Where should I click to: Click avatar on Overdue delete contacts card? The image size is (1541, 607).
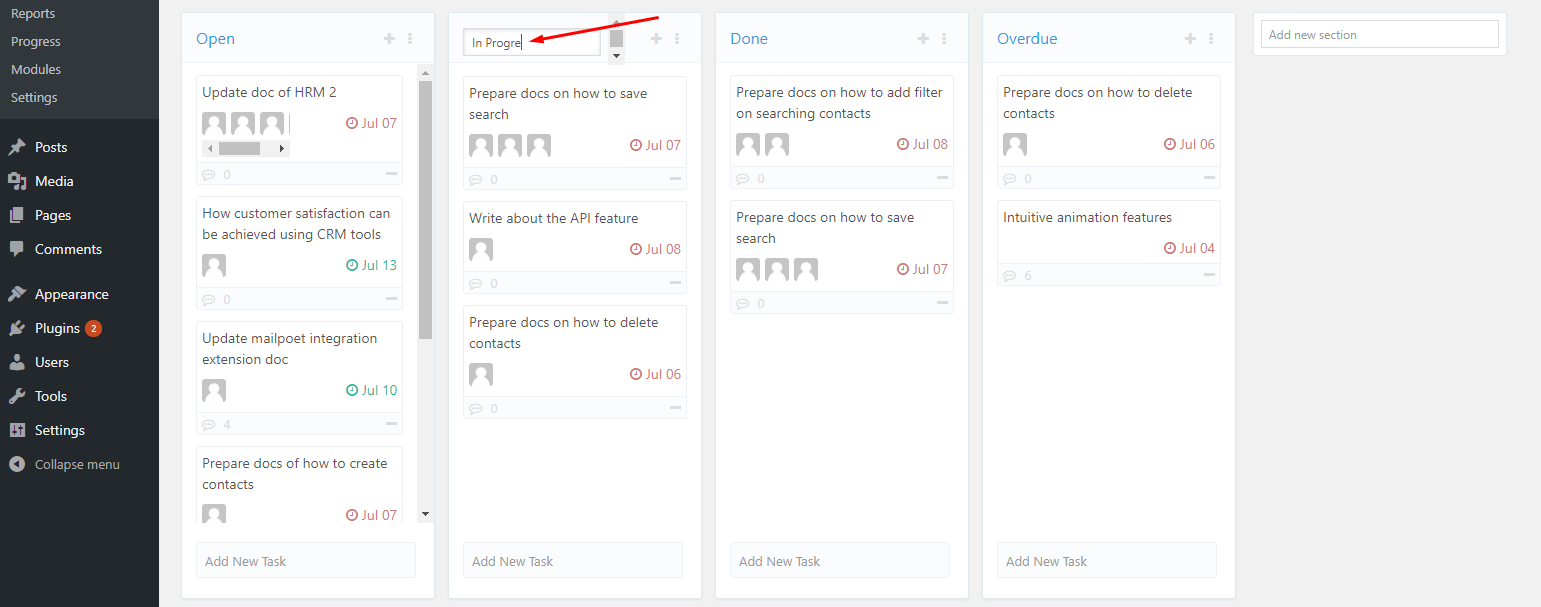pyautogui.click(x=1015, y=145)
